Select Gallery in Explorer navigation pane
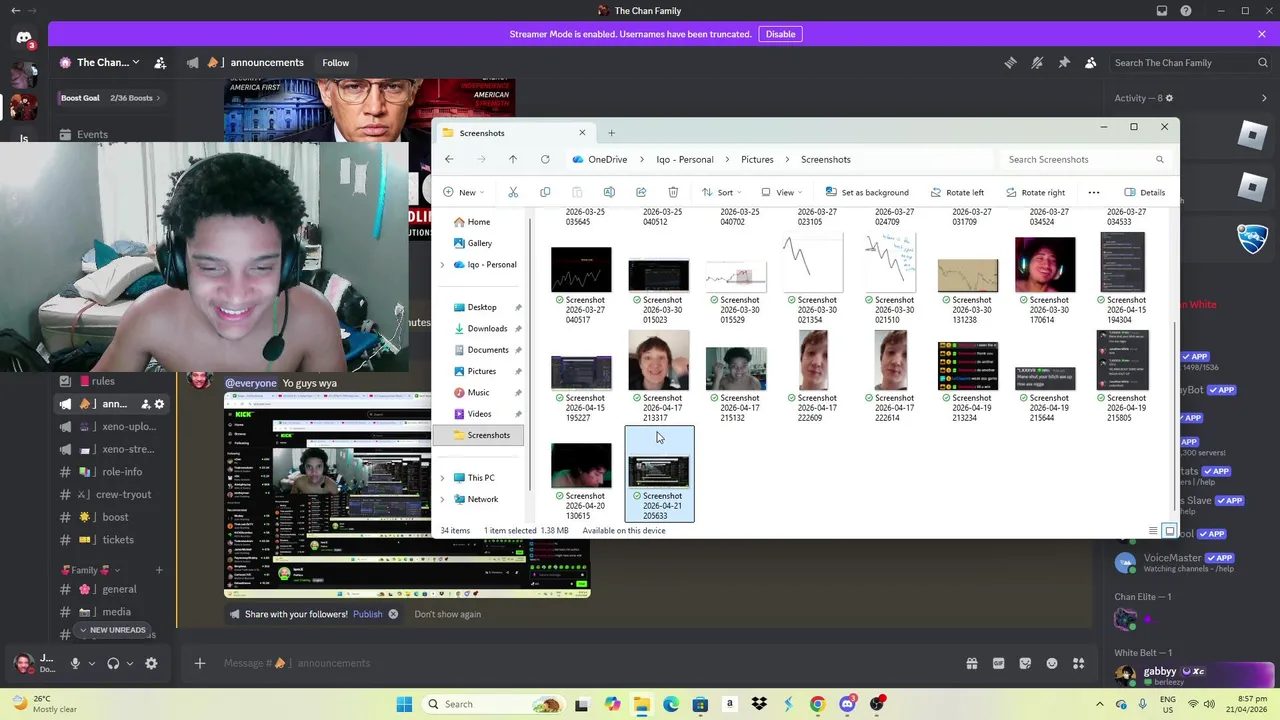This screenshot has height=720, width=1280. click(x=480, y=243)
